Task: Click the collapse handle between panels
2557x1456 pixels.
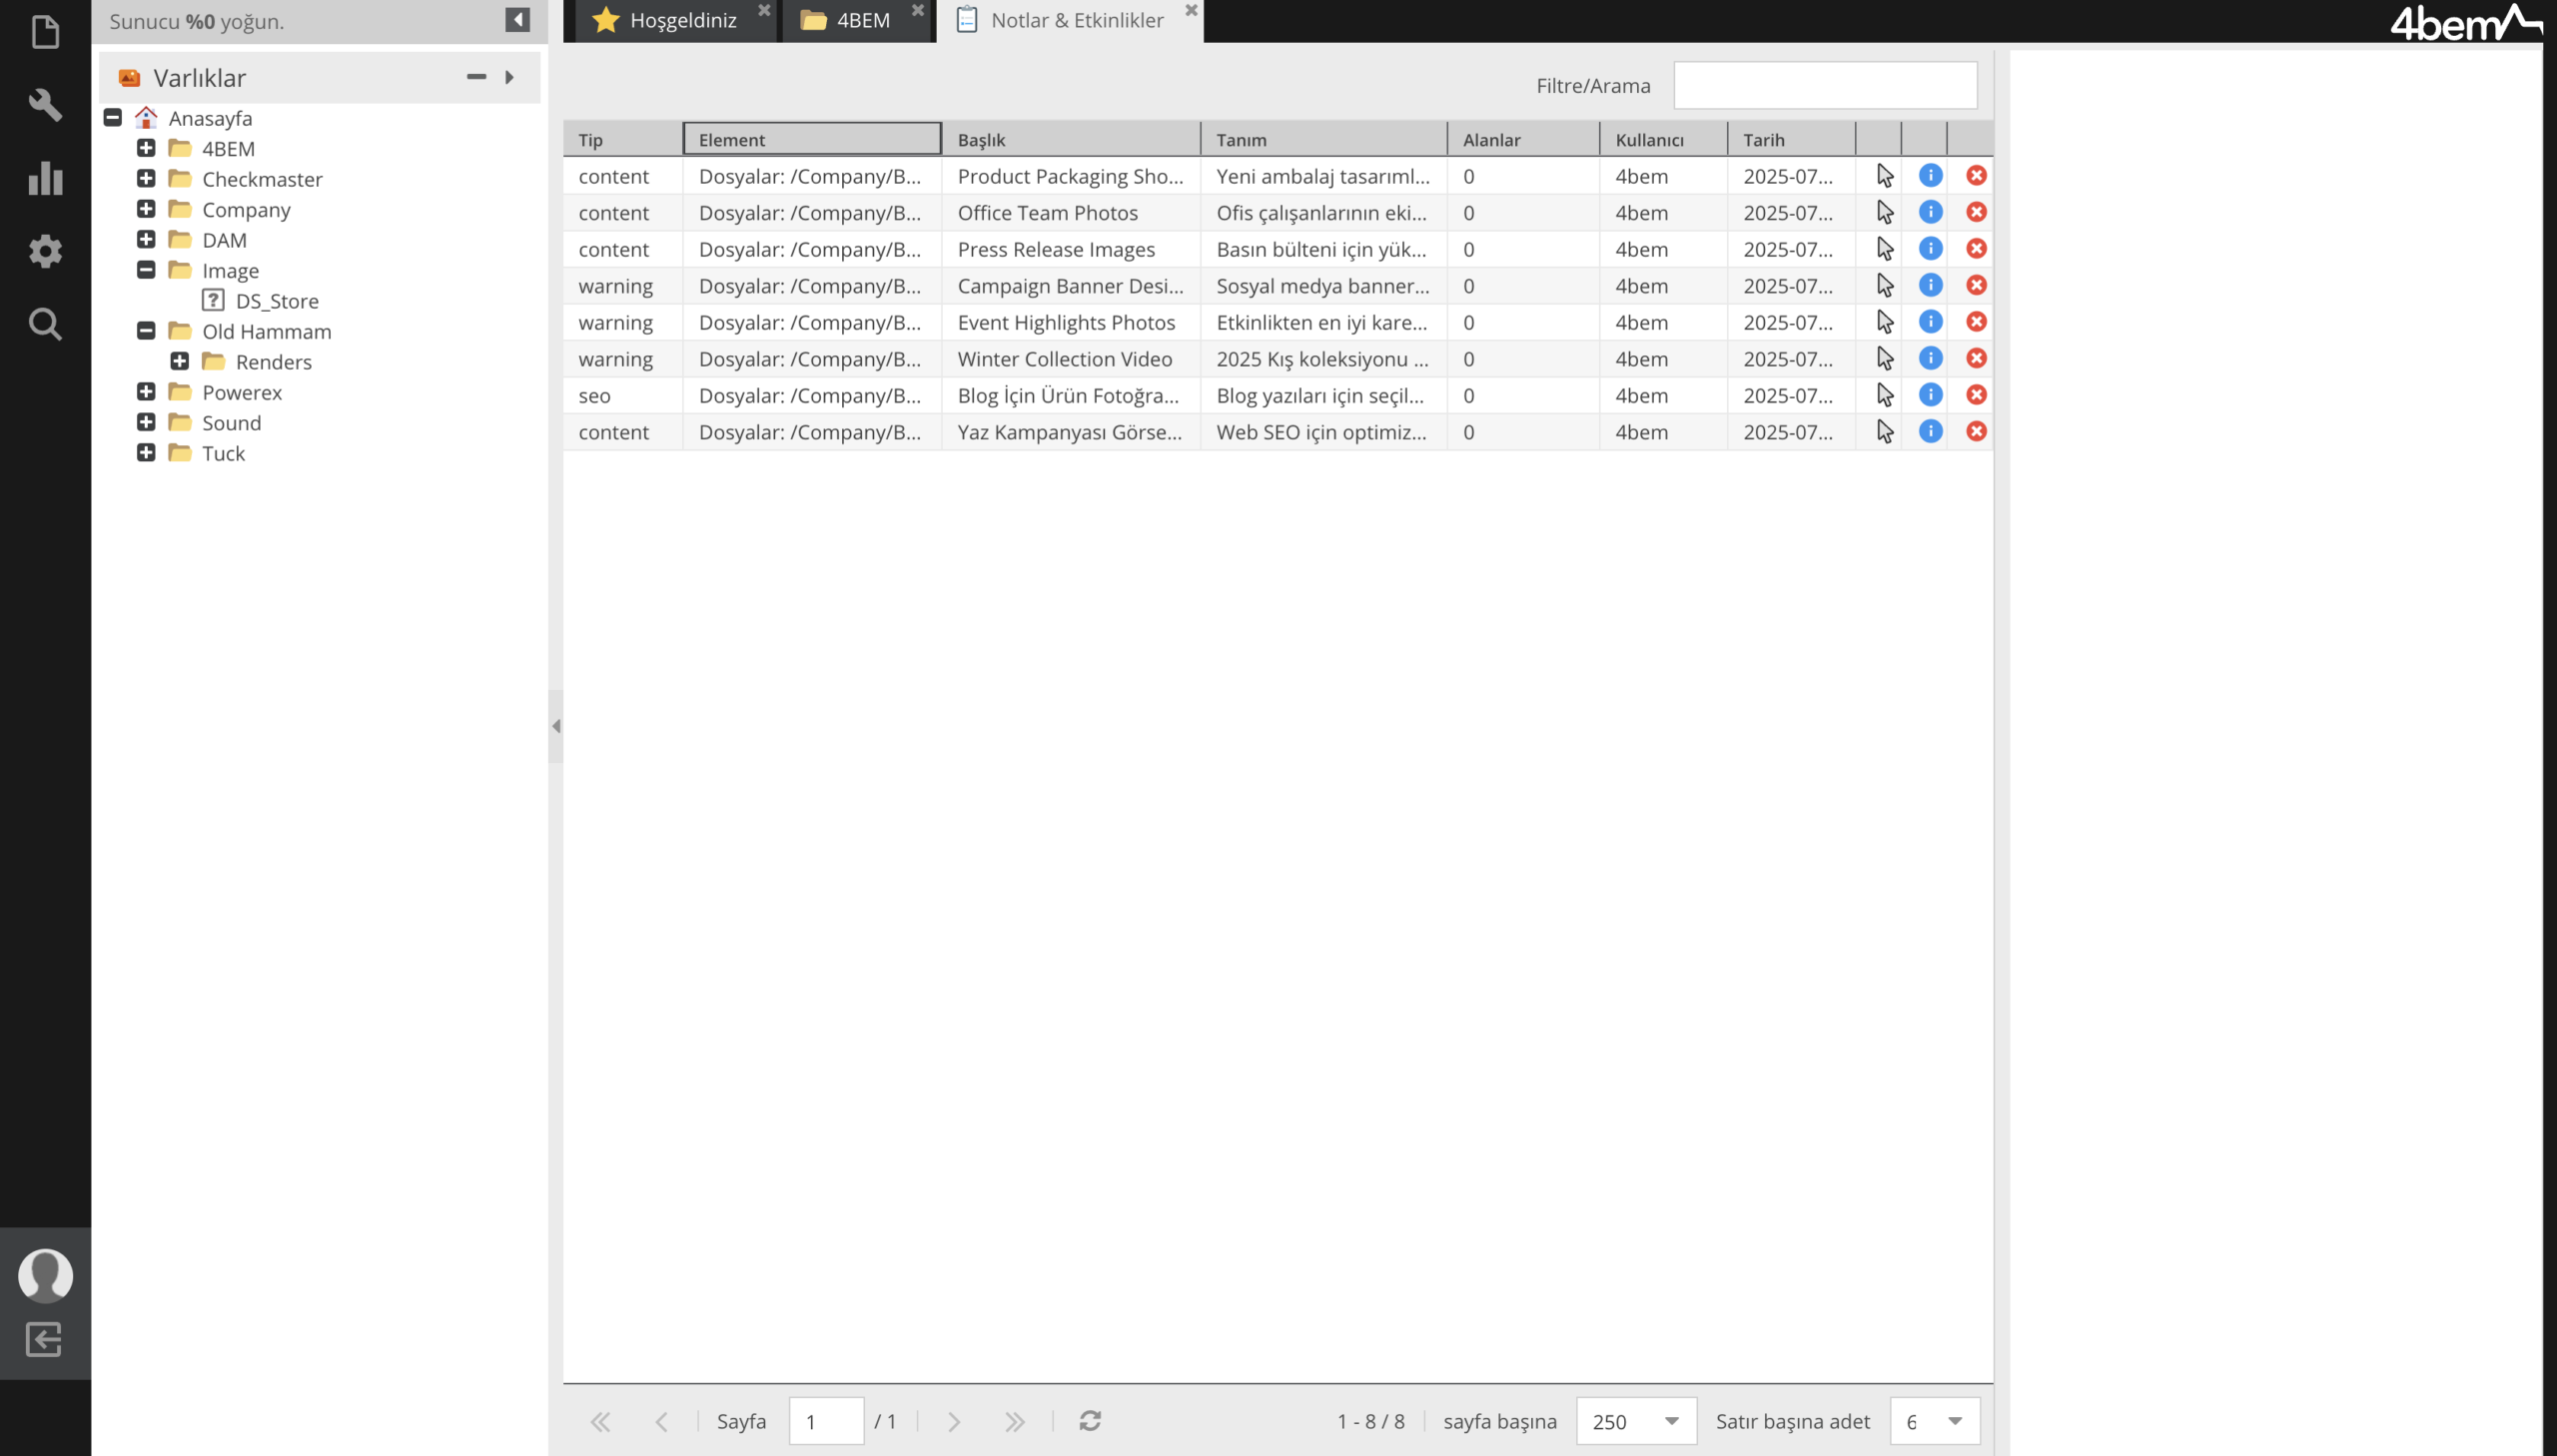Action: coord(556,726)
